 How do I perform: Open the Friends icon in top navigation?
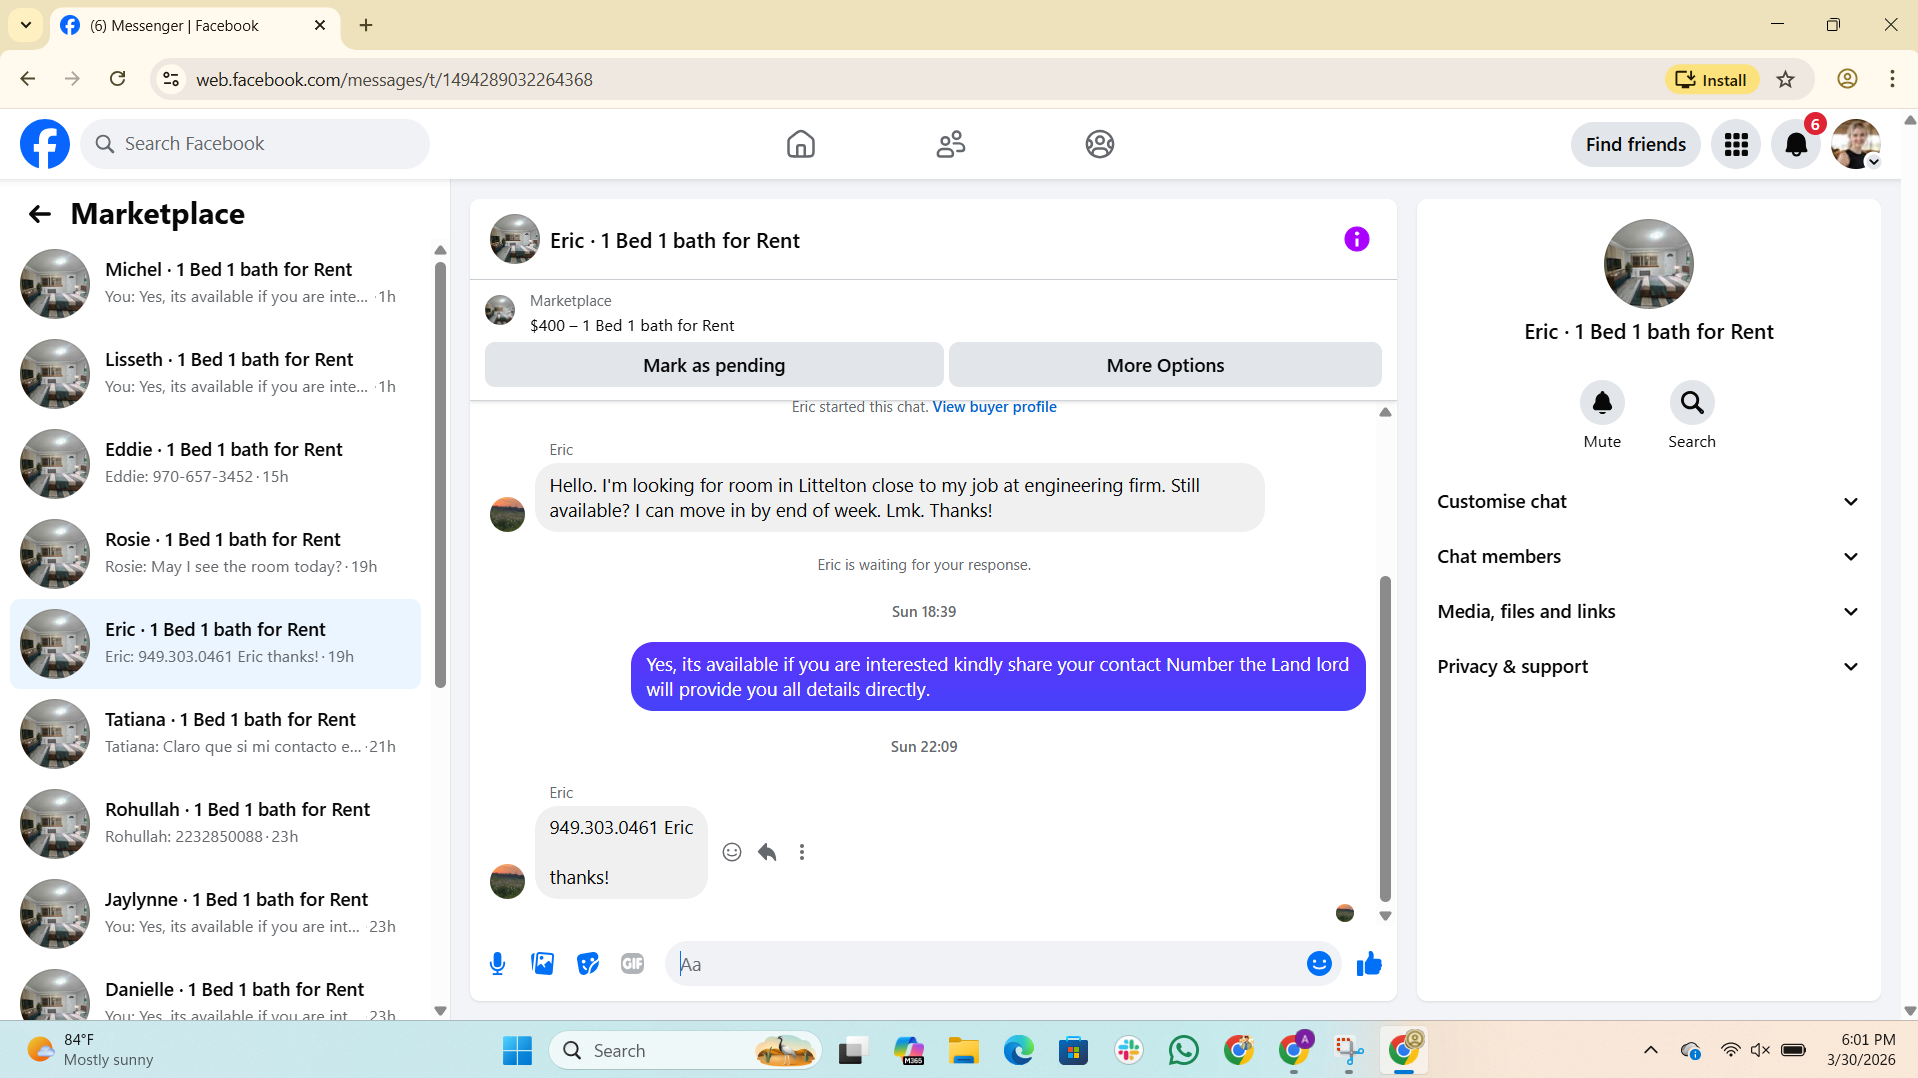coord(950,144)
